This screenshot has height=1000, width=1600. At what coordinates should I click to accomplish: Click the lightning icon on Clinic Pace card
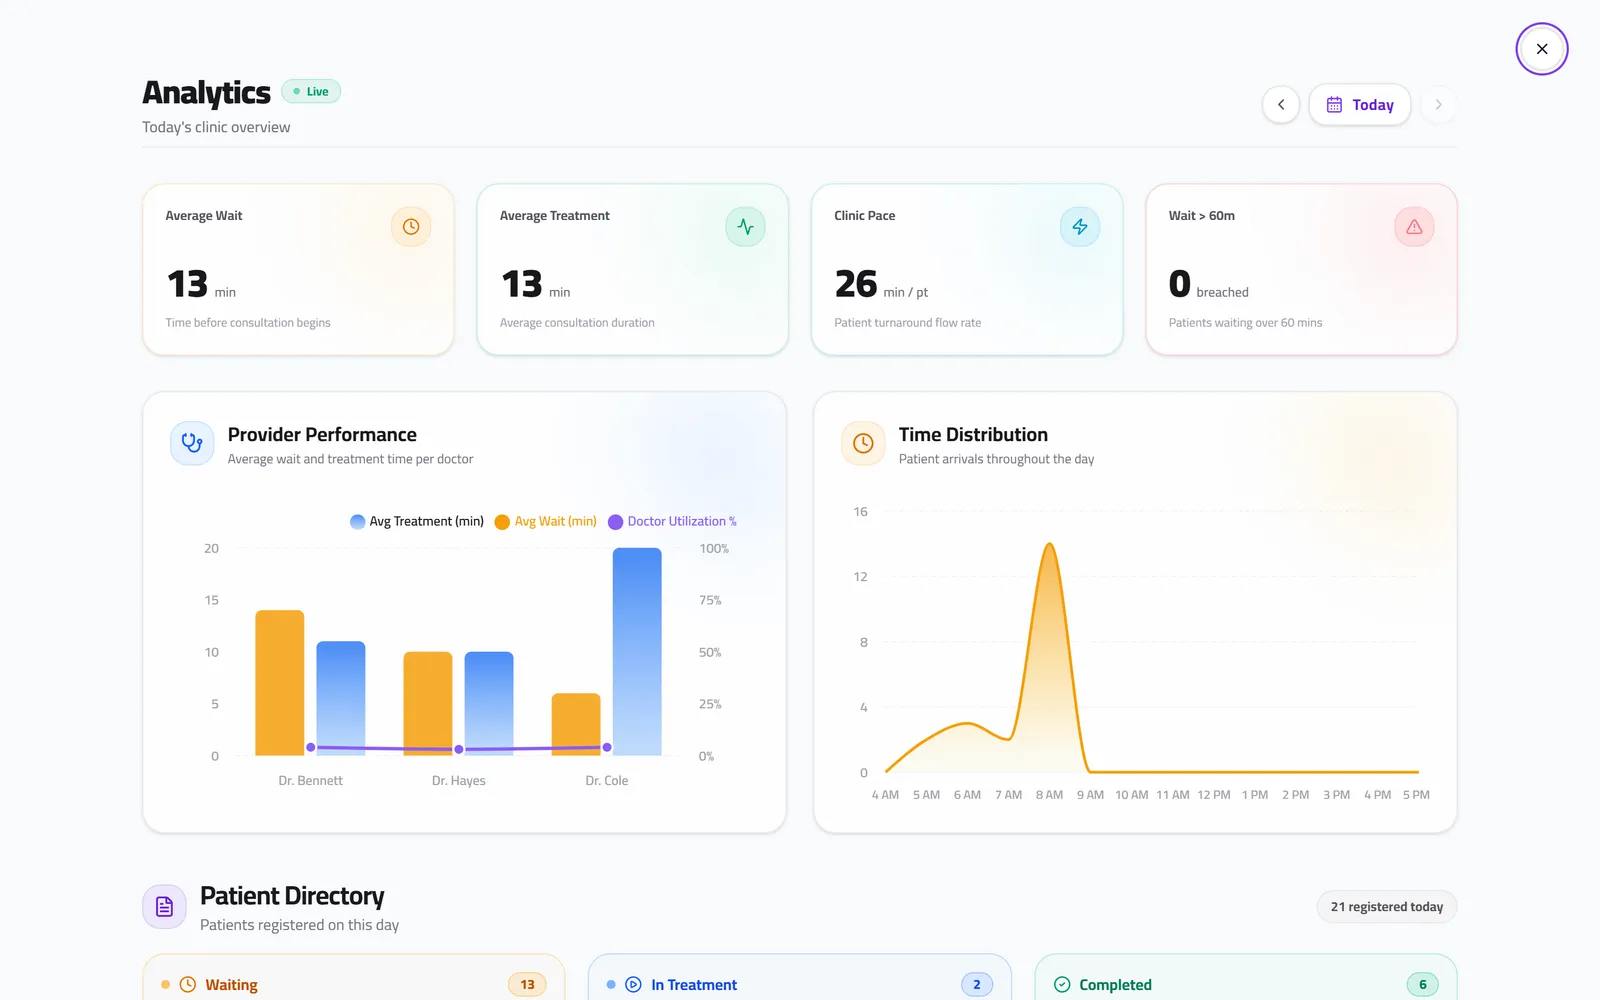coord(1080,227)
